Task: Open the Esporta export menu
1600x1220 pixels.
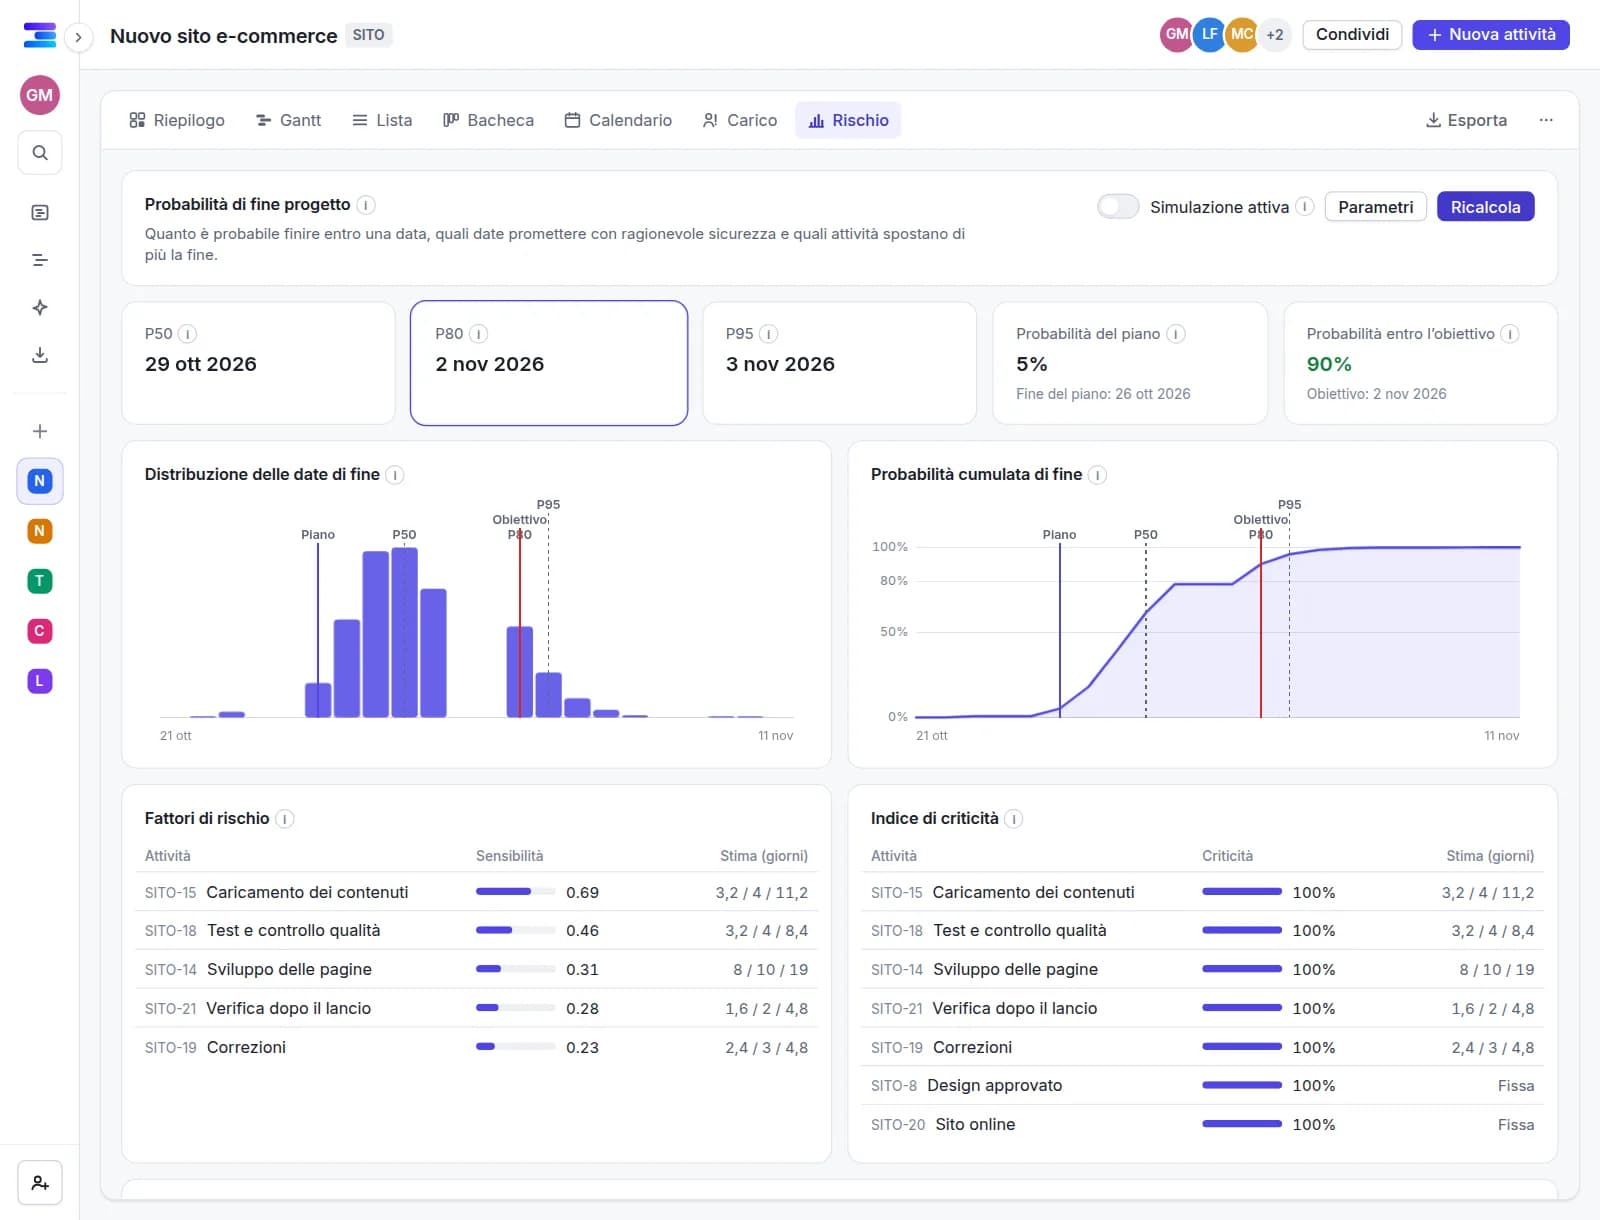Action: coord(1466,120)
